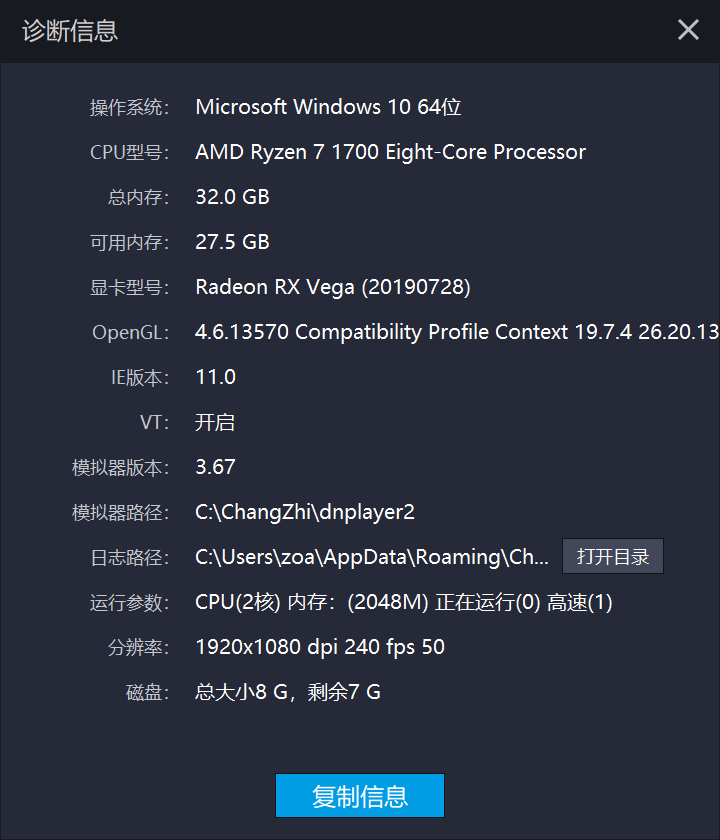720x840 pixels.
Task: Click the 模拟器版本 3.67 value
Action: click(x=215, y=467)
